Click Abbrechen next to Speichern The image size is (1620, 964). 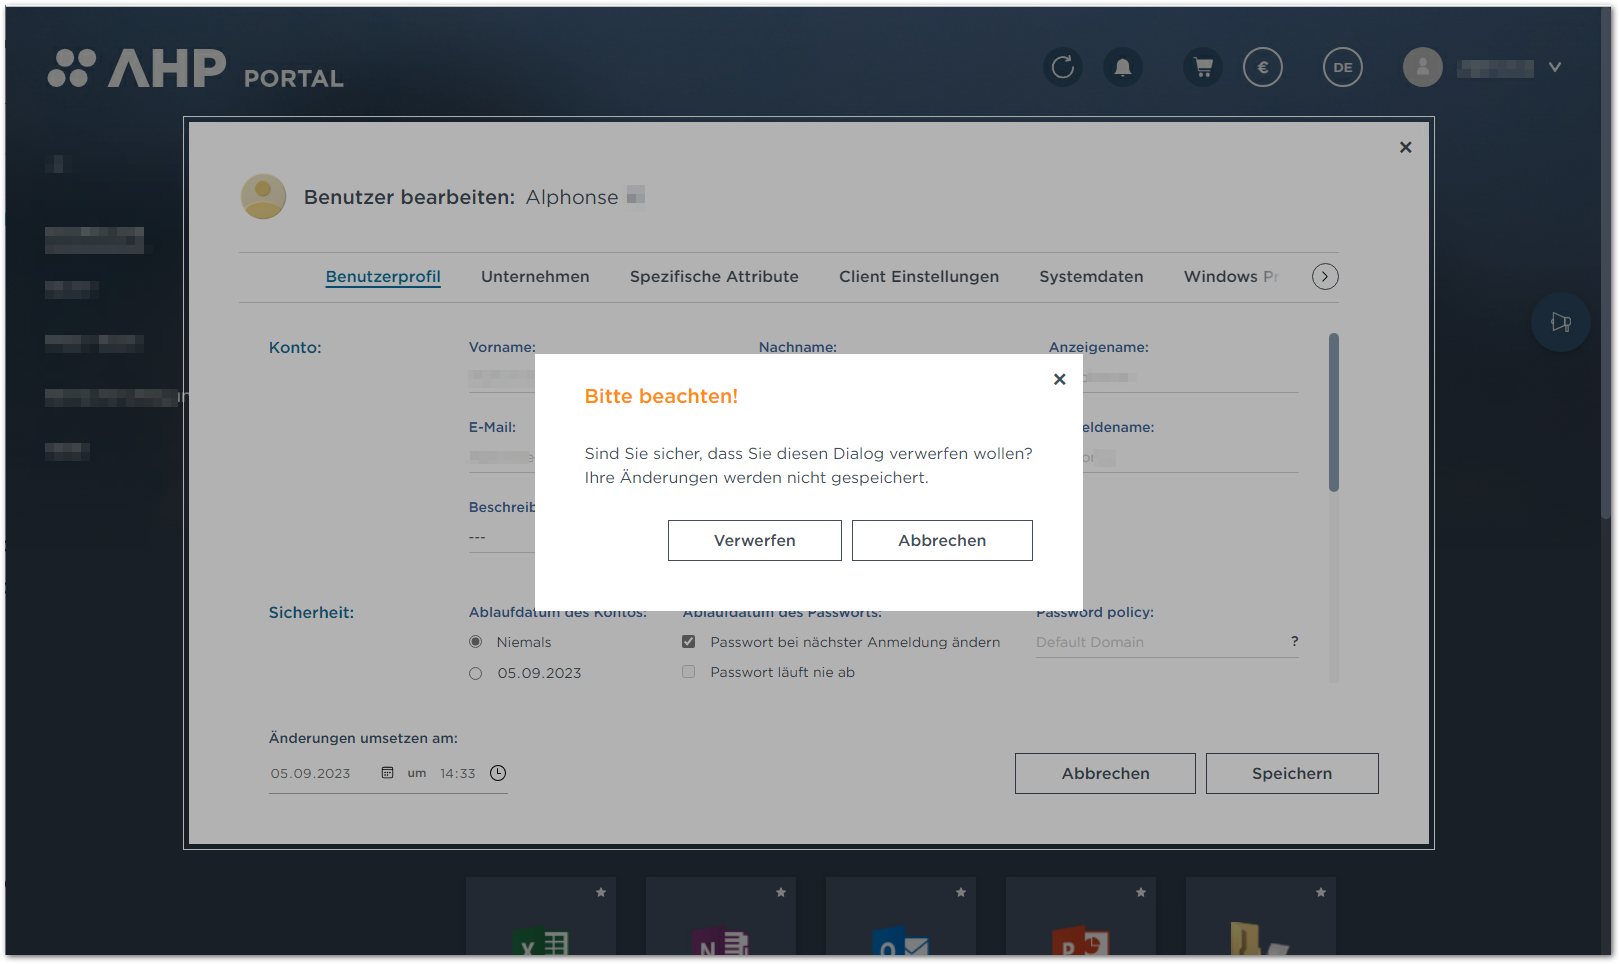pos(1105,773)
